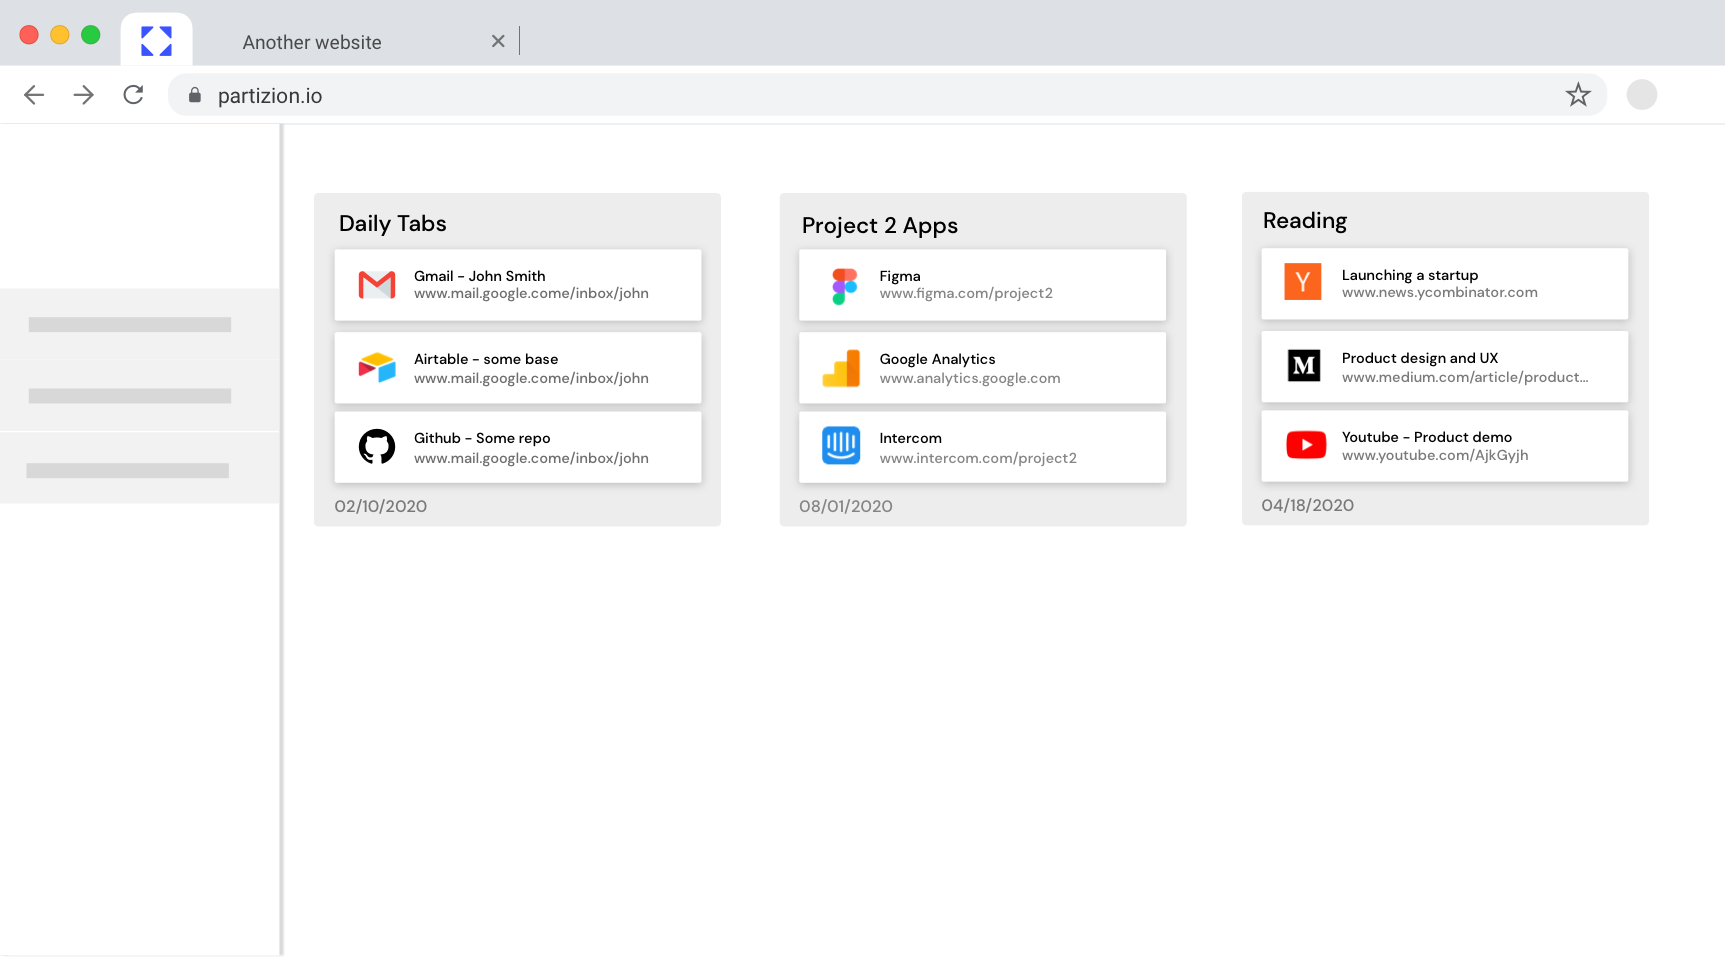This screenshot has width=1725, height=958.
Task: Maximize window with green button
Action: pos(91,35)
